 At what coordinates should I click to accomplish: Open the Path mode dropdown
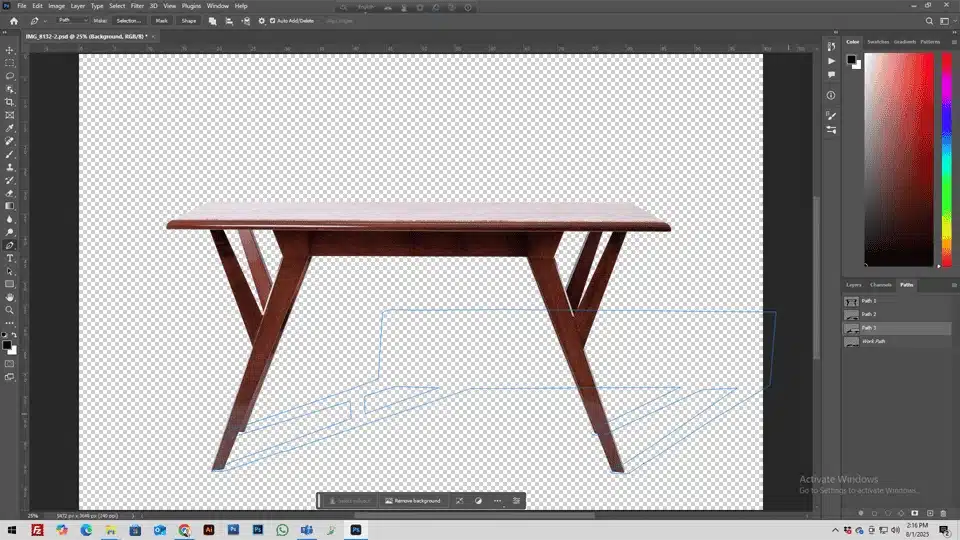pyautogui.click(x=72, y=20)
